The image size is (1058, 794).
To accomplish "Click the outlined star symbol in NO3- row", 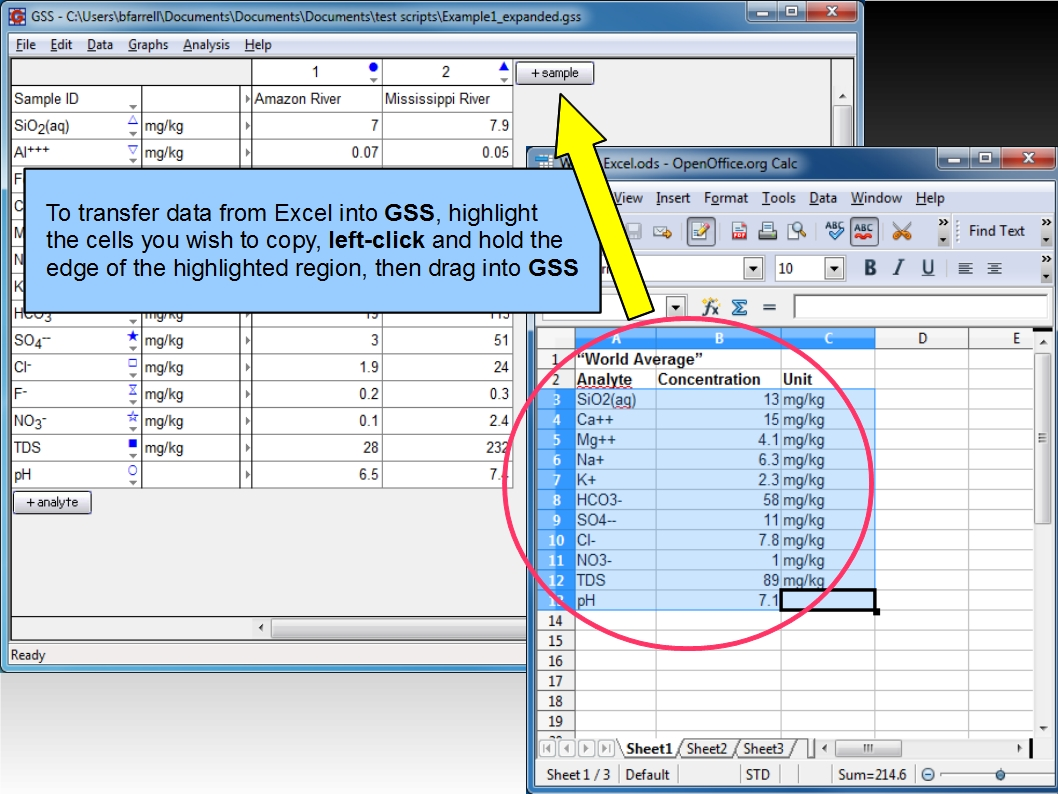I will click(x=132, y=416).
